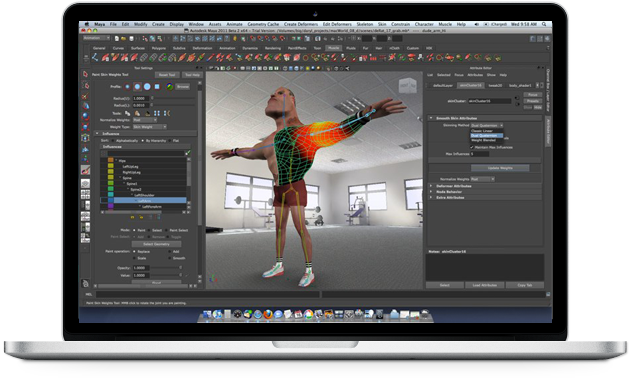Viewport: 632px width, 378px height.
Task: Click the Select Geometry button
Action: (x=156, y=244)
